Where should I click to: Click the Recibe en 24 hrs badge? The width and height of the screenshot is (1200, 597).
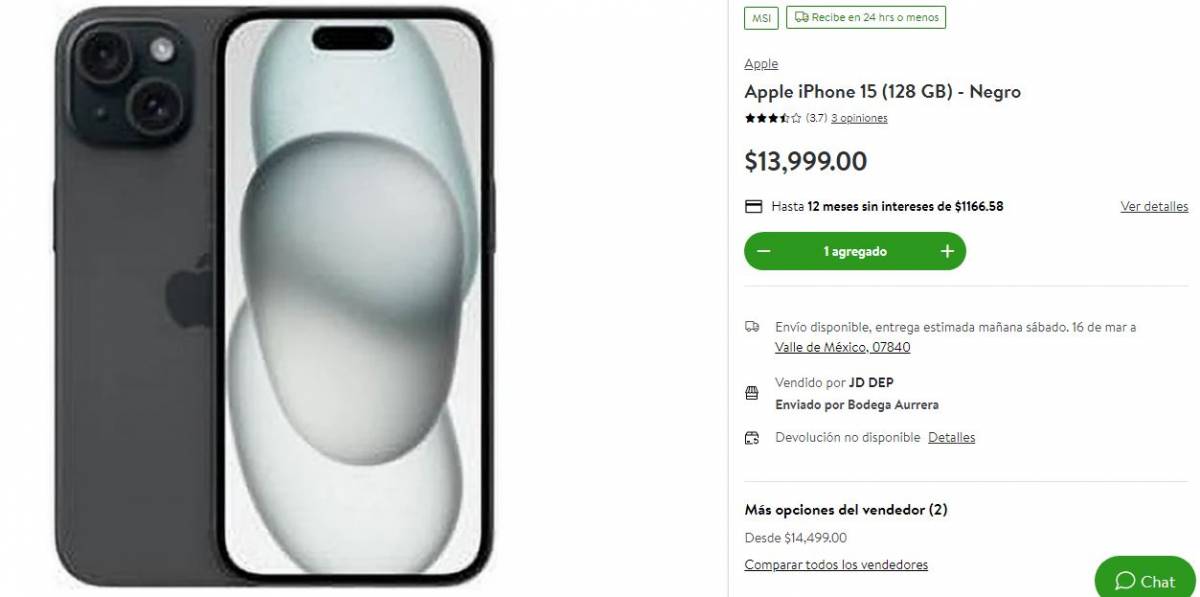[x=866, y=18]
